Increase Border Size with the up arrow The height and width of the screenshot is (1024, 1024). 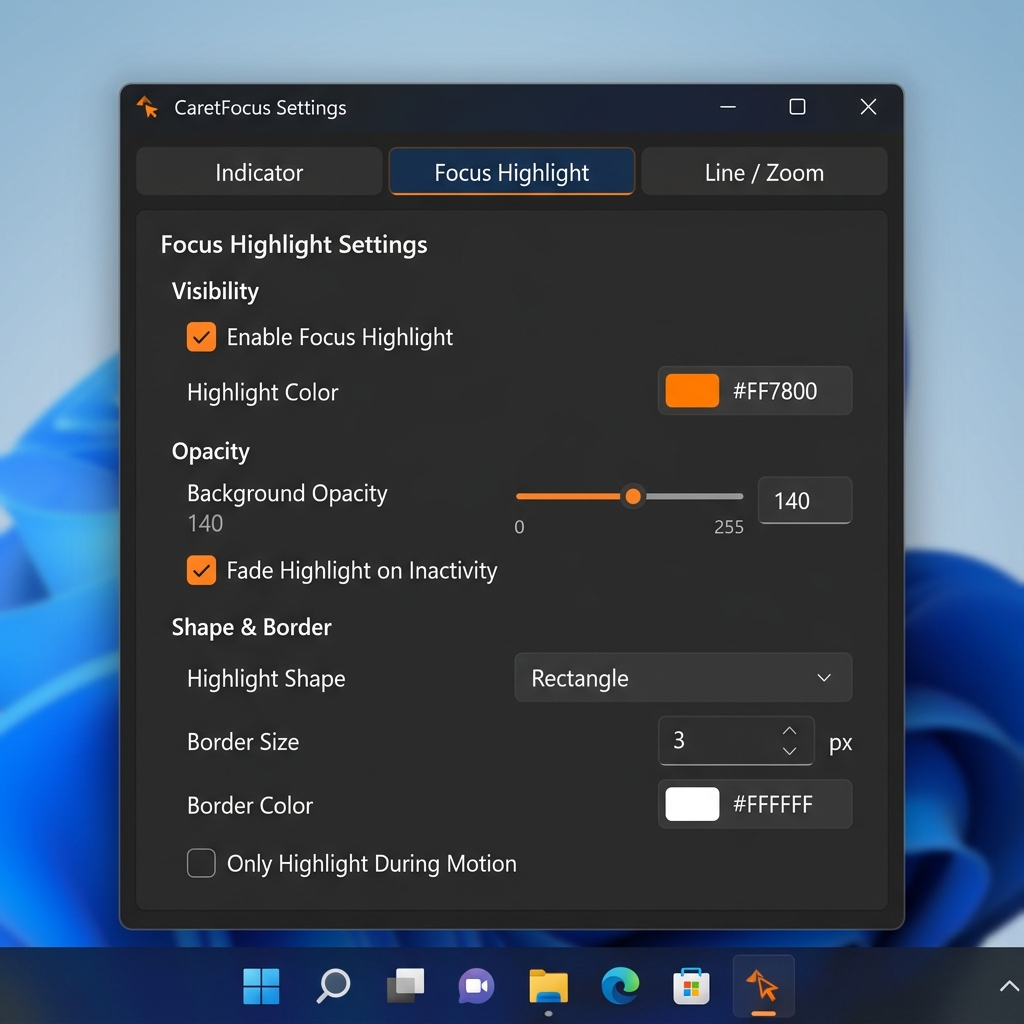[x=790, y=731]
